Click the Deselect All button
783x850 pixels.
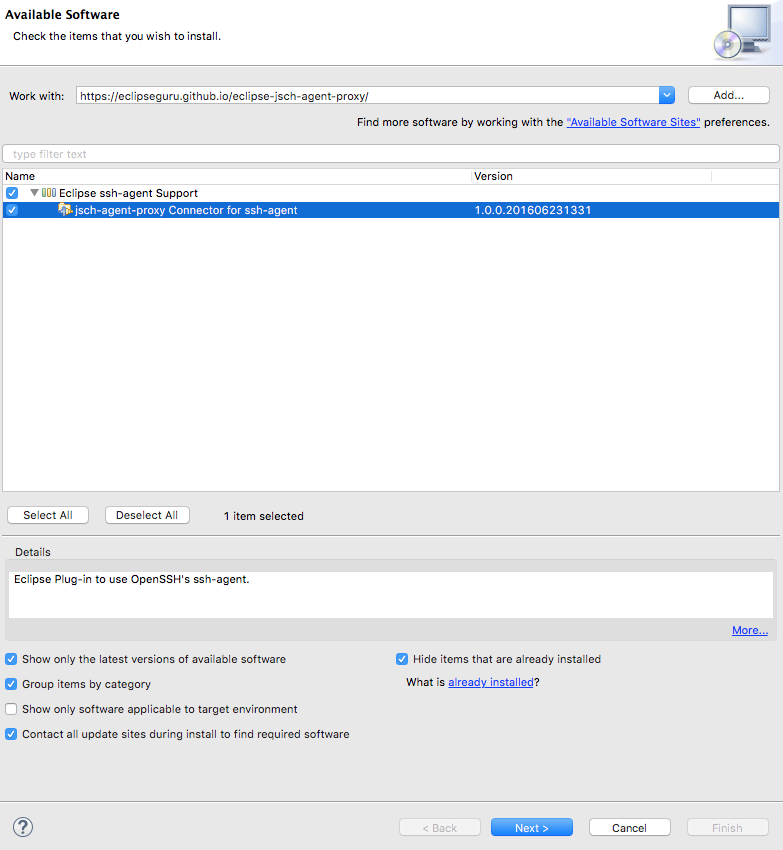point(147,515)
